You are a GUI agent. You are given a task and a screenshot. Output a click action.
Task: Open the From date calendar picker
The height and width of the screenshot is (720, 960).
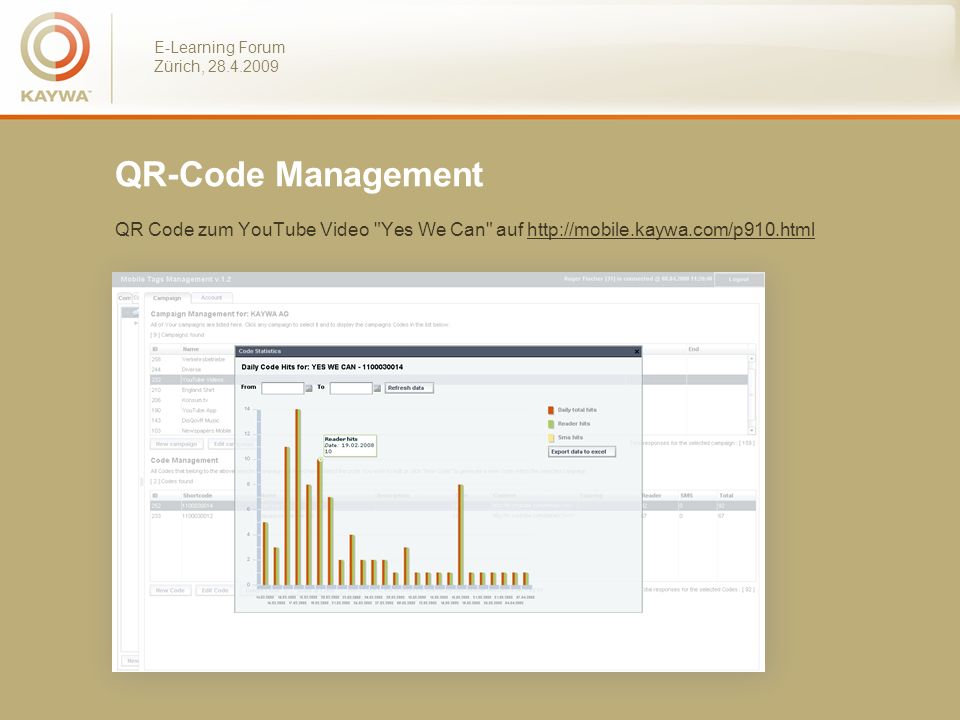[309, 388]
